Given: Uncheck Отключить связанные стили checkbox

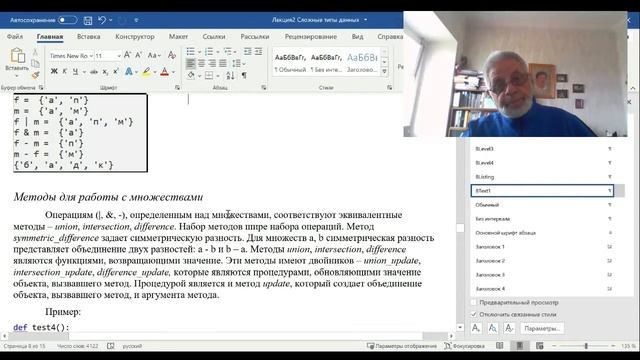Looking at the screenshot, I should pos(474,314).
